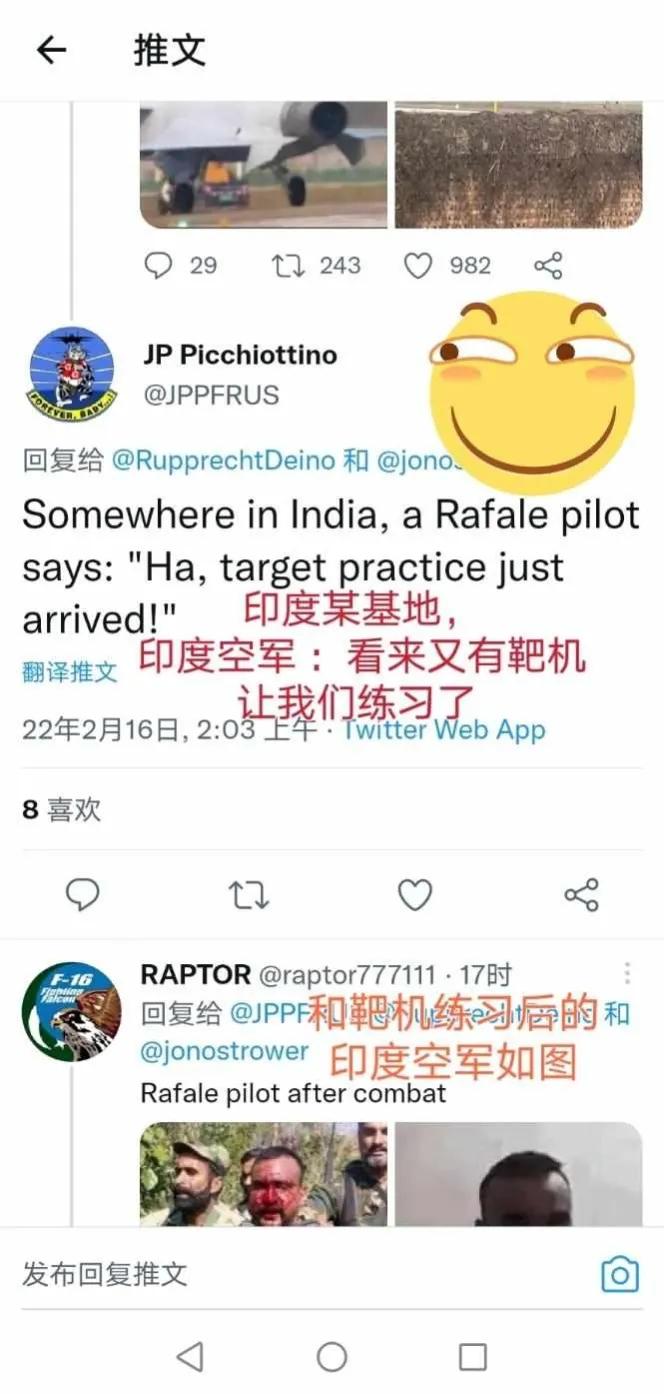This screenshot has width=664, height=1394.
Task: Tap the Android home circle button
Action: [332, 1357]
